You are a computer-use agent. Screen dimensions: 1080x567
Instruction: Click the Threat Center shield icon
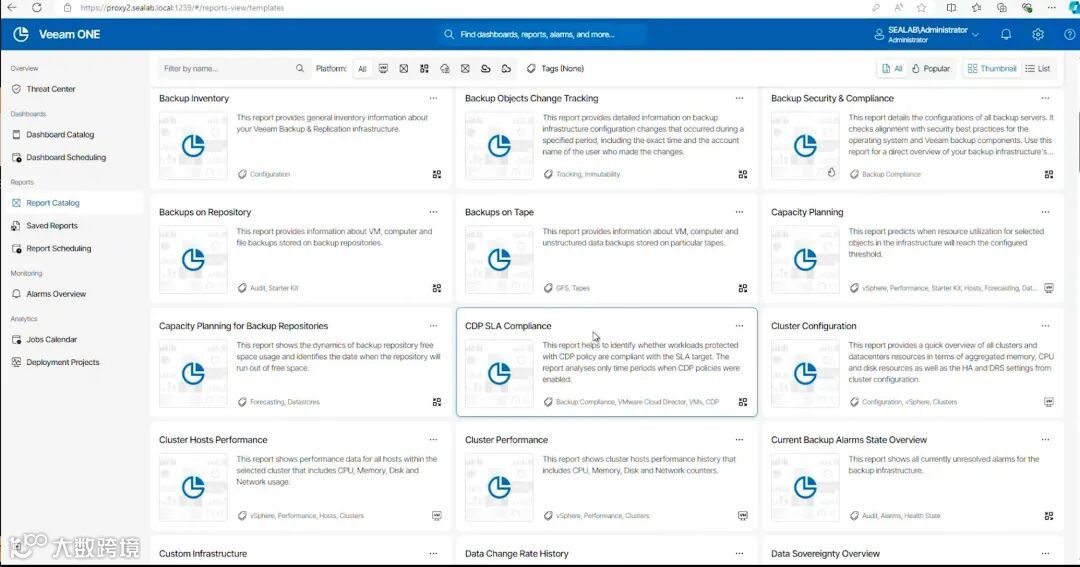point(17,89)
